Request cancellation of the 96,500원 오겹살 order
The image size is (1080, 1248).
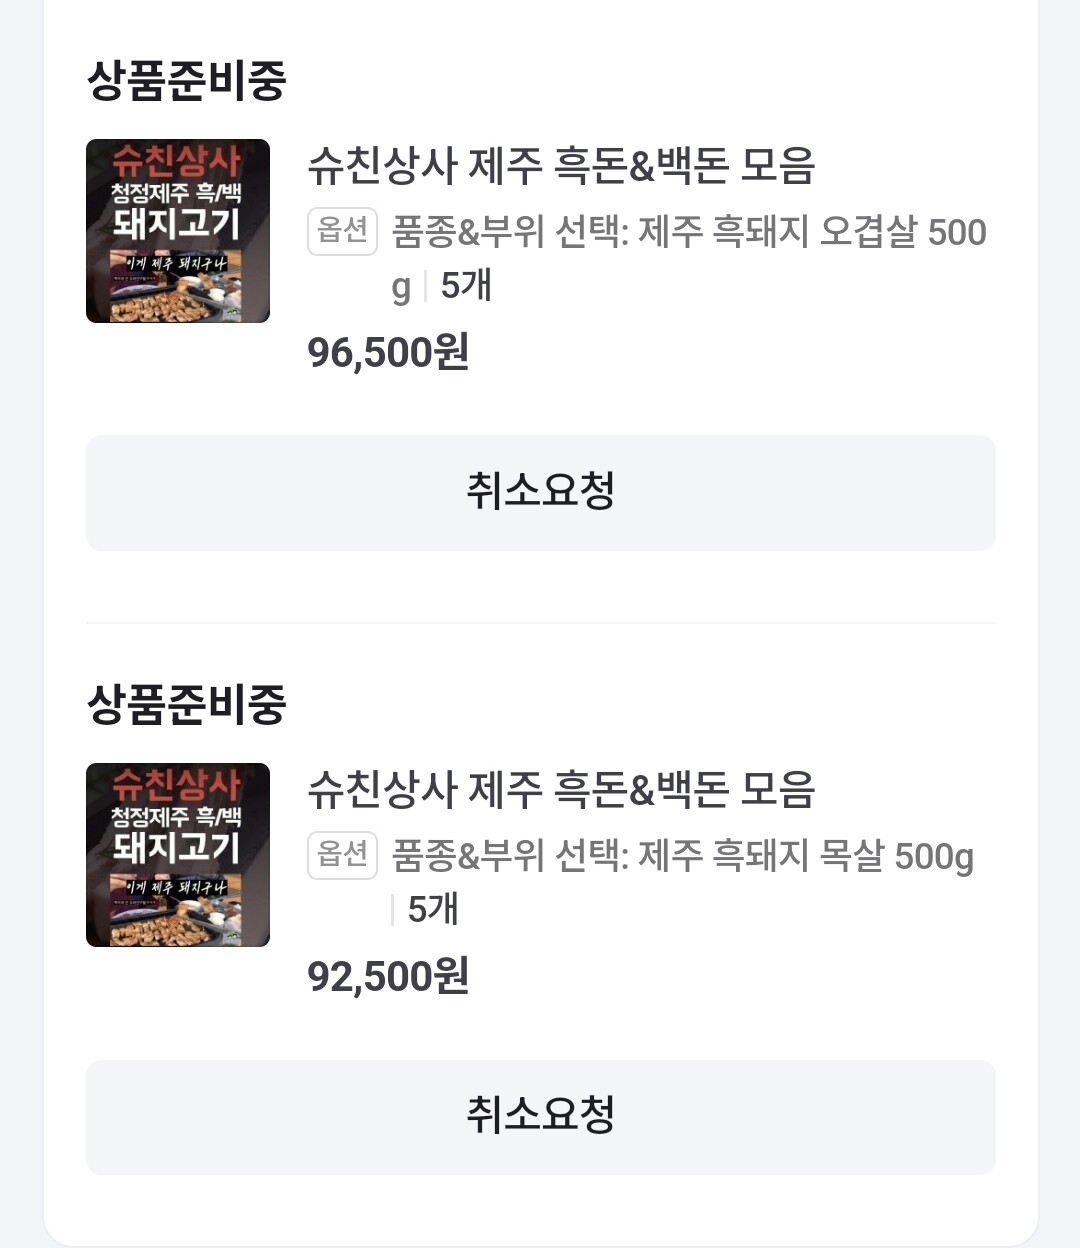540,492
